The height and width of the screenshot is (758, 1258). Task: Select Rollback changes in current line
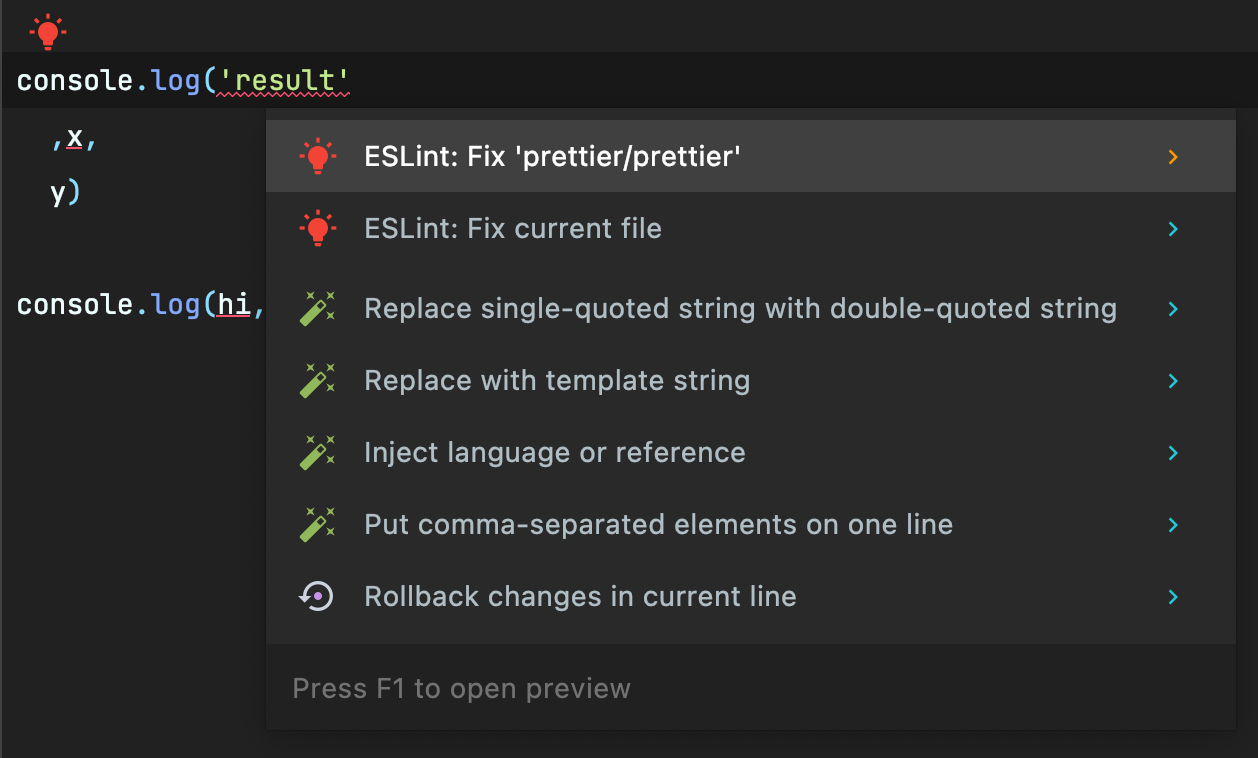[x=580, y=597]
